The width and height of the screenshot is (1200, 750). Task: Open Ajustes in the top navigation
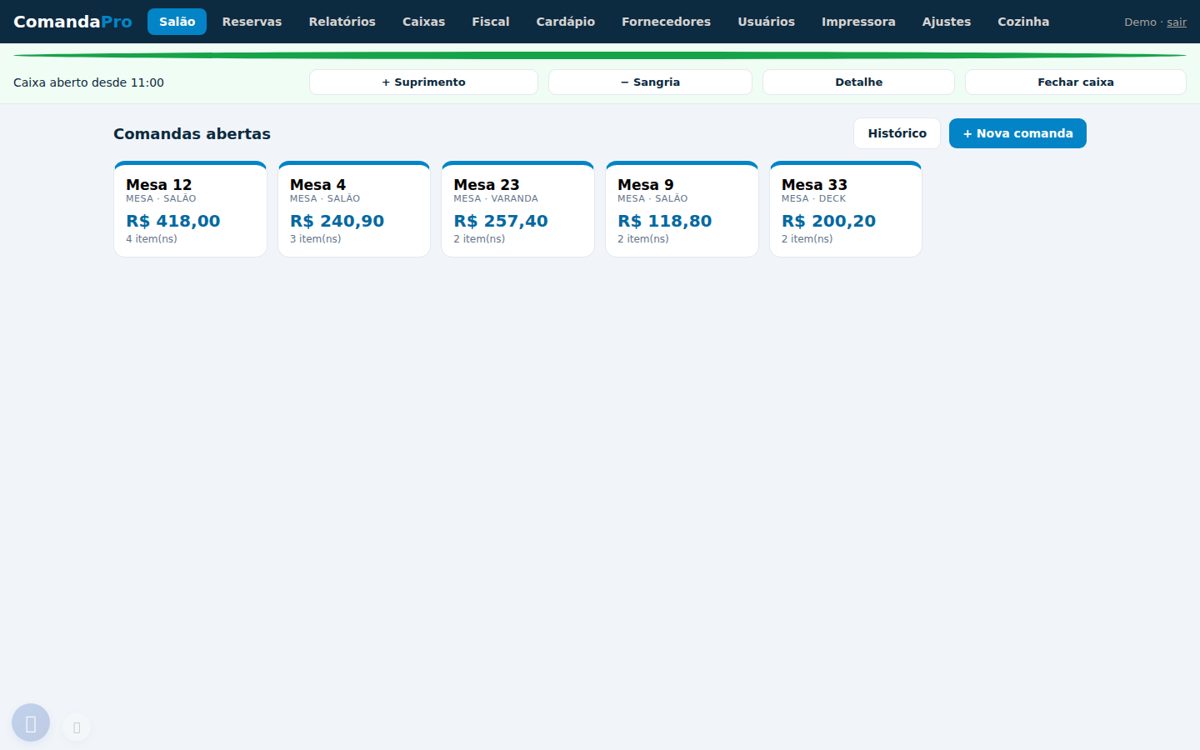pyautogui.click(x=946, y=22)
